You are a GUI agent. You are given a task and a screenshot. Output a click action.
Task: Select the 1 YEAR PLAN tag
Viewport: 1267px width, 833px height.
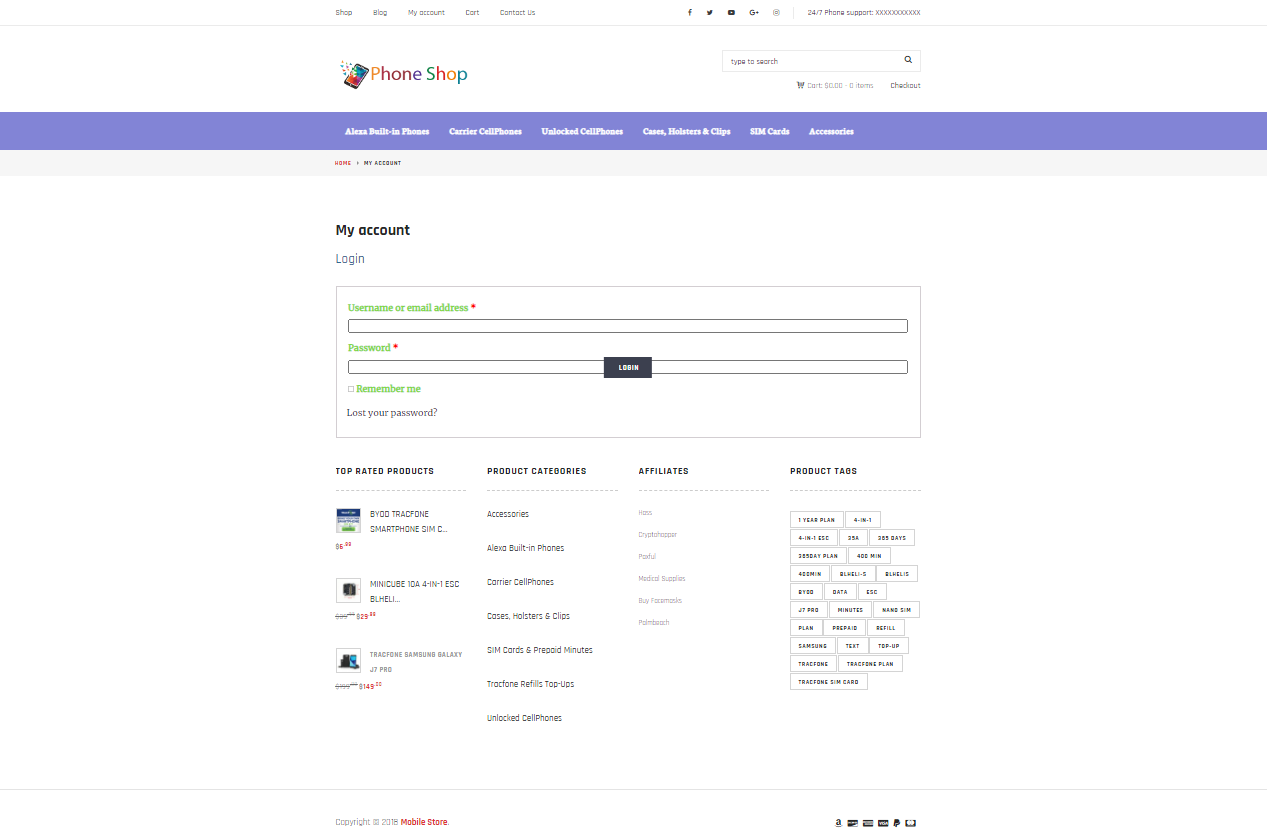coord(817,520)
